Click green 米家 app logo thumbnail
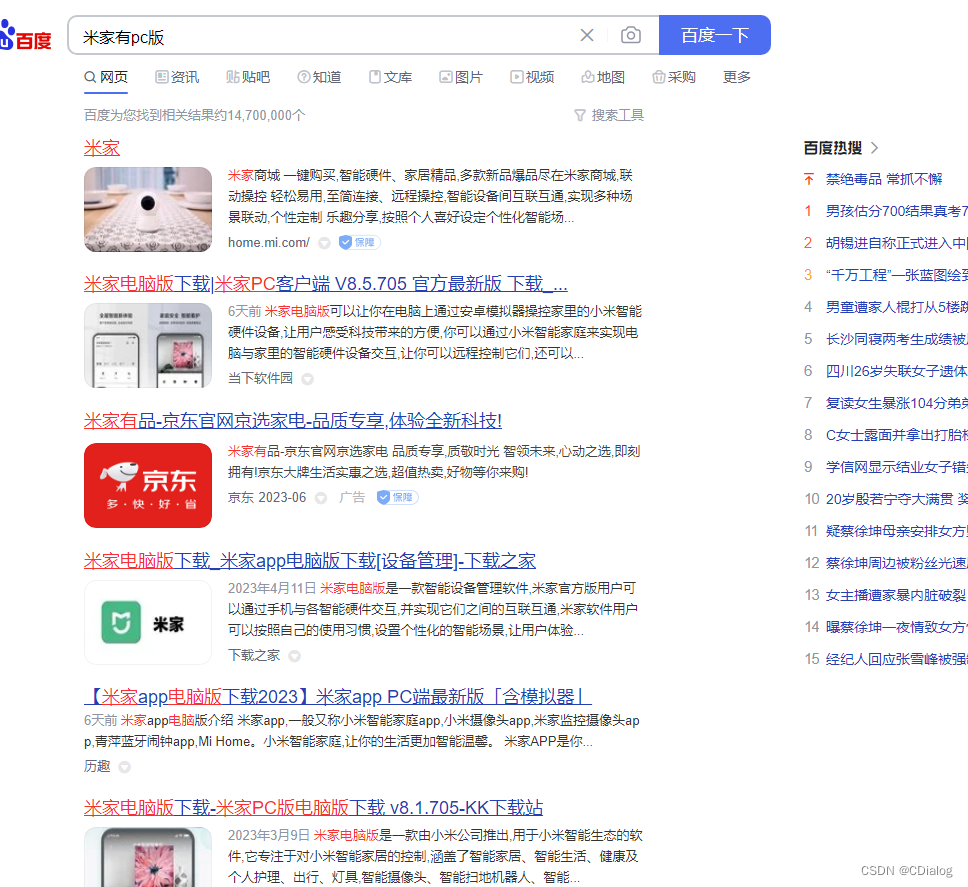 coord(148,622)
